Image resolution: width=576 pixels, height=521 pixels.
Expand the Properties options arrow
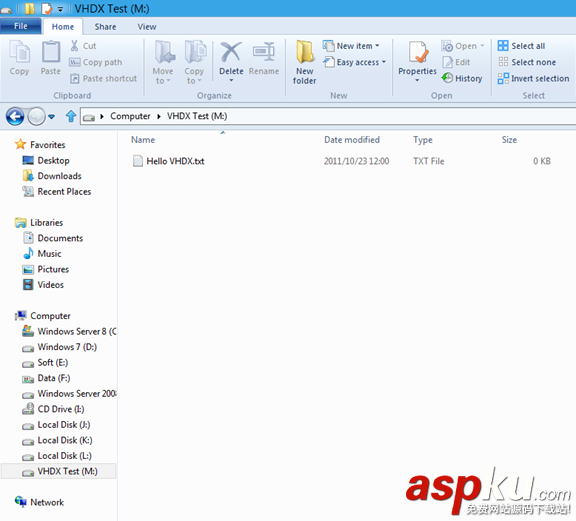click(x=417, y=80)
